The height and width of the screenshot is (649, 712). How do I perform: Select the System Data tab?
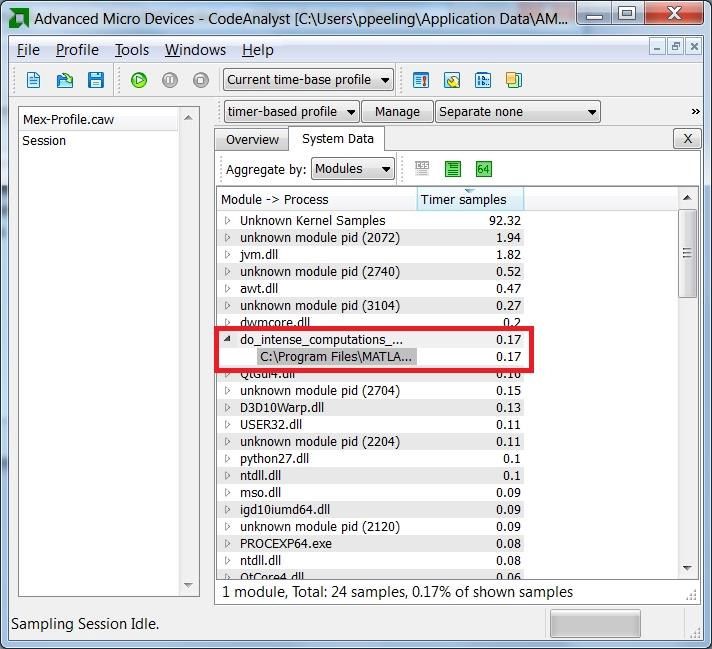pyautogui.click(x=338, y=139)
